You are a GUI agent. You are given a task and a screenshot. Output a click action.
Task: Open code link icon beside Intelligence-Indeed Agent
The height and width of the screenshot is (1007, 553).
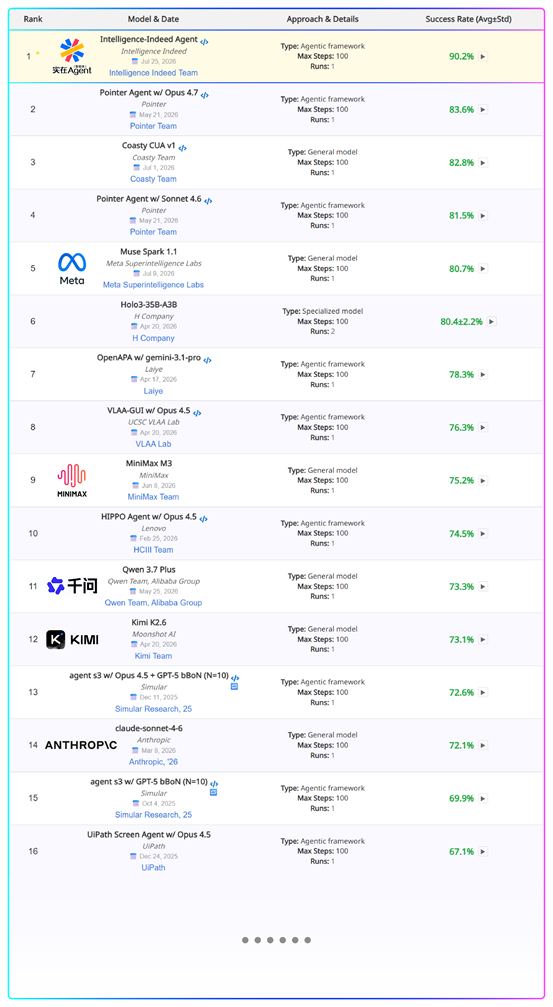204,42
